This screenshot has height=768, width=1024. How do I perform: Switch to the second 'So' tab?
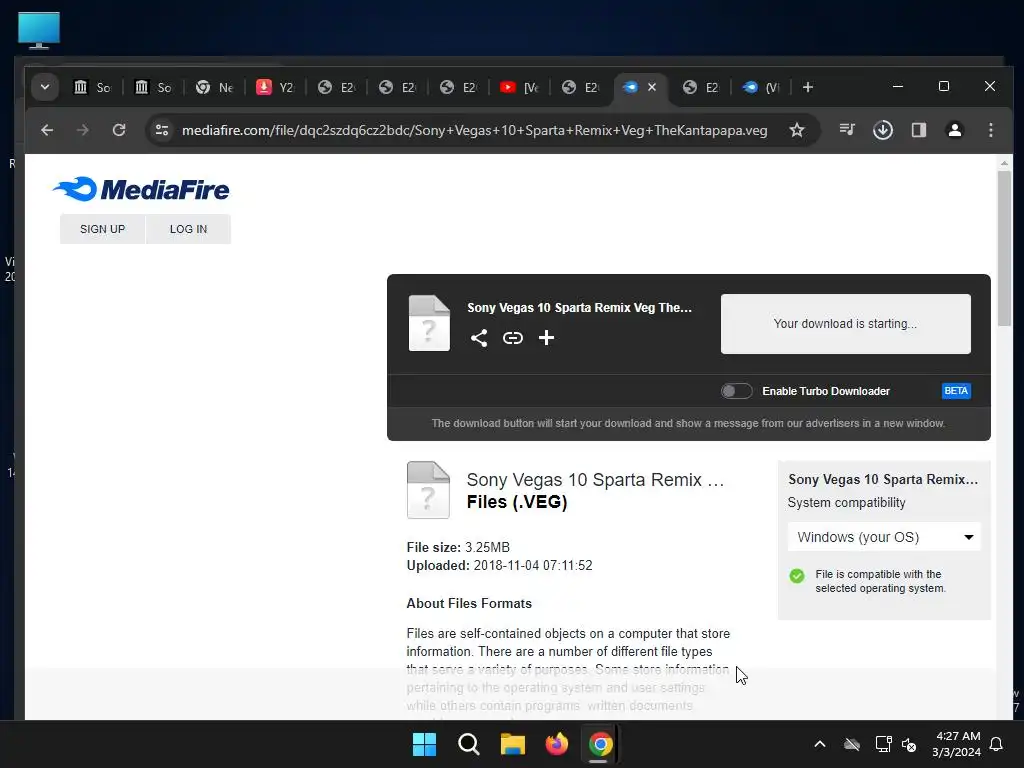153,87
